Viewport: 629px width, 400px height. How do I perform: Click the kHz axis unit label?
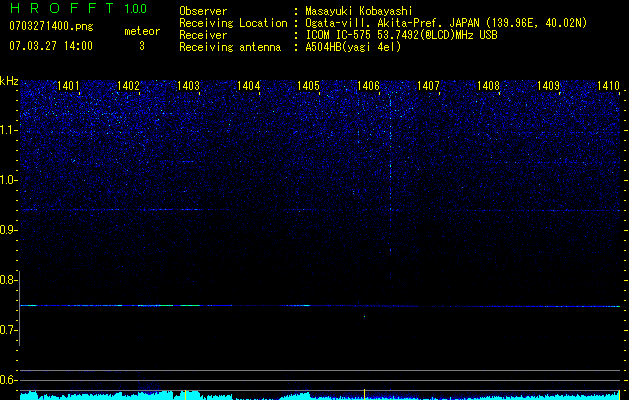click(x=9, y=81)
